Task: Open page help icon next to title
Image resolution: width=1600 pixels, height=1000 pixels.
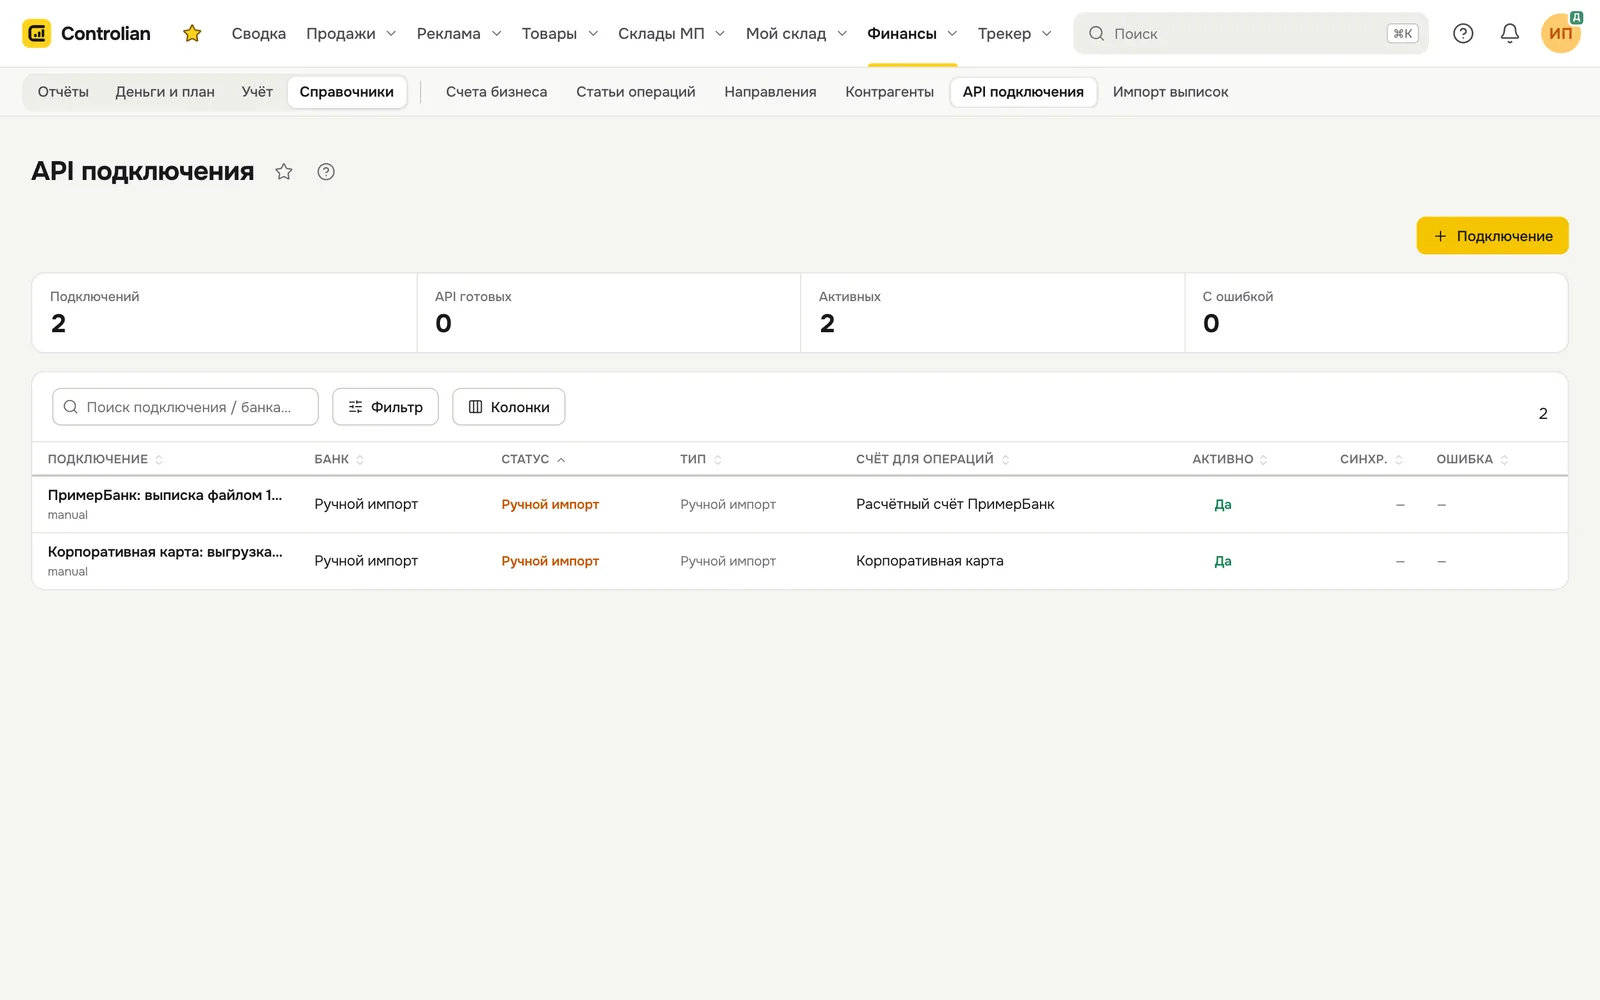Action: pyautogui.click(x=326, y=171)
